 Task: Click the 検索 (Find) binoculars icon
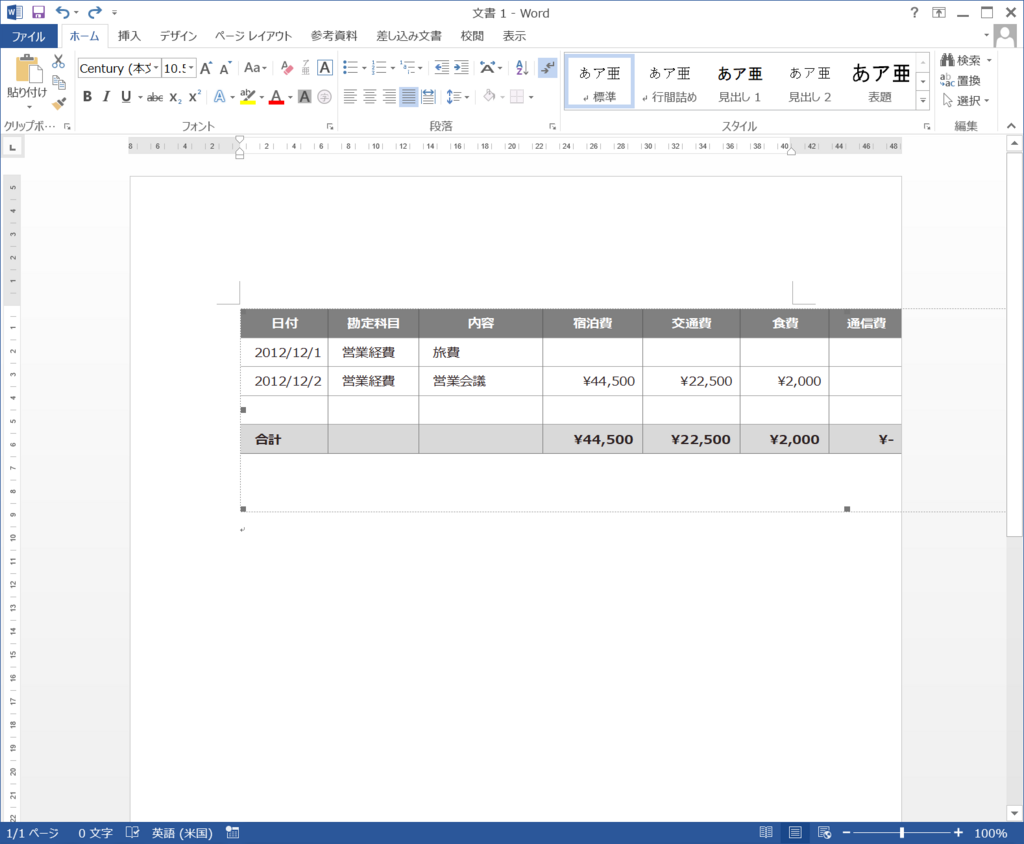point(947,60)
